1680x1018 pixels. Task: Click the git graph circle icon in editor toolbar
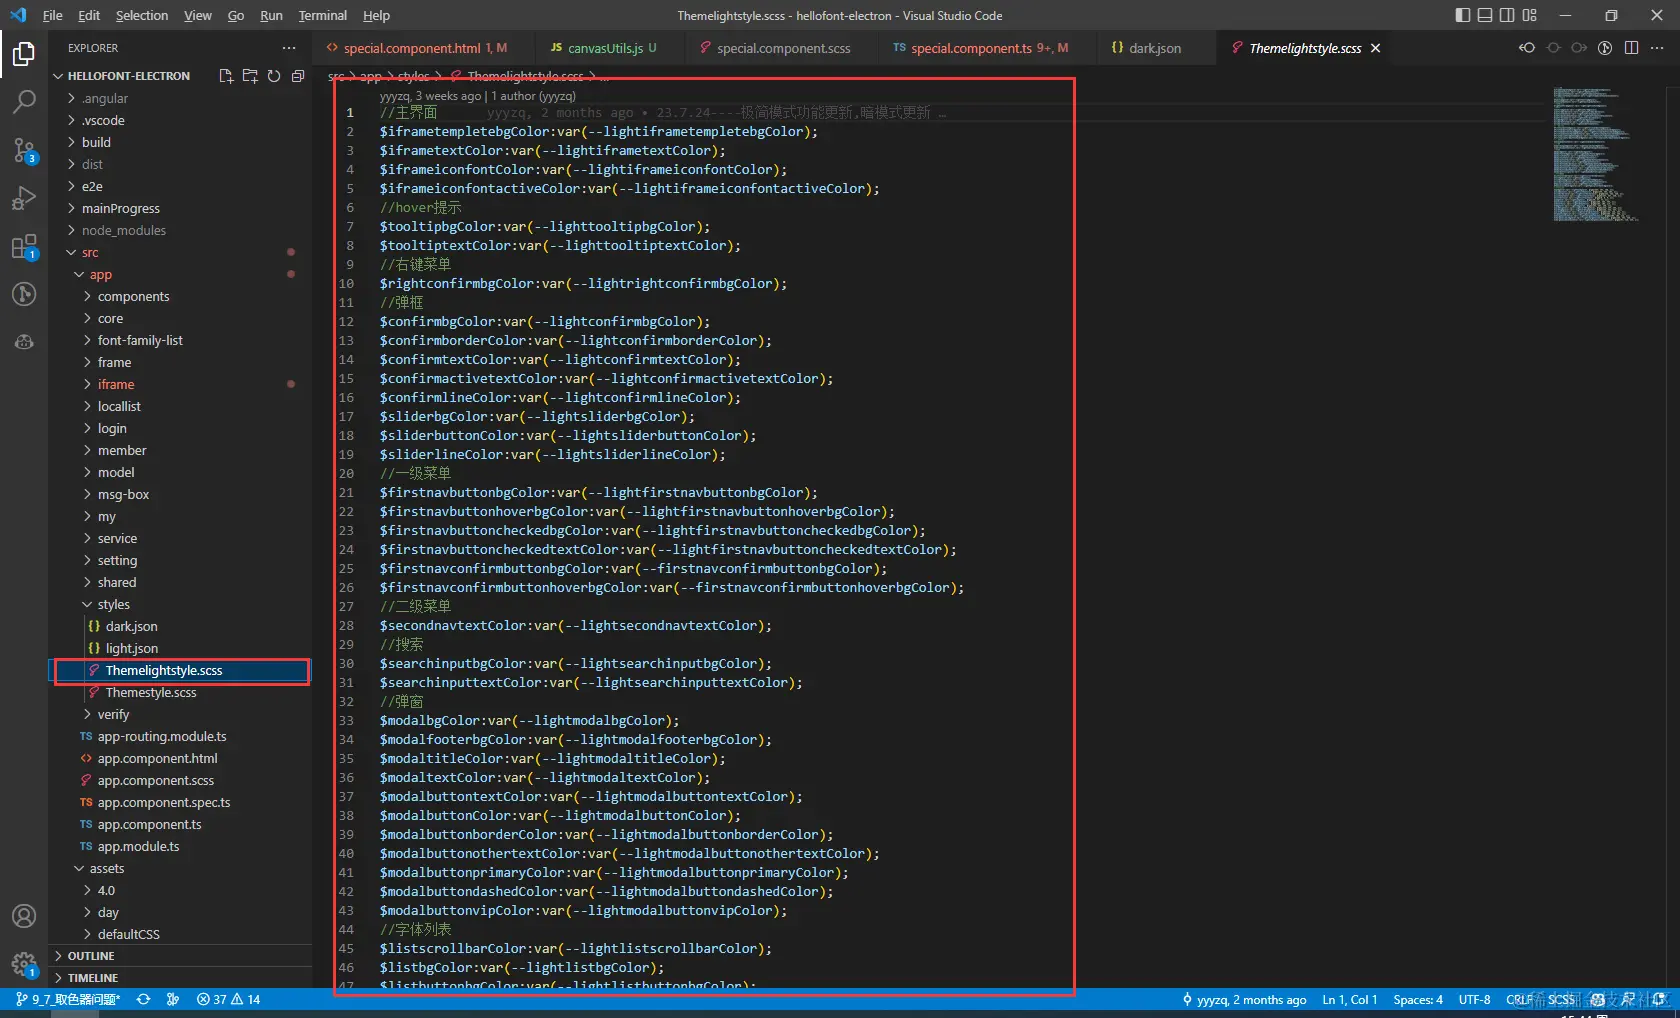[x=1605, y=48]
